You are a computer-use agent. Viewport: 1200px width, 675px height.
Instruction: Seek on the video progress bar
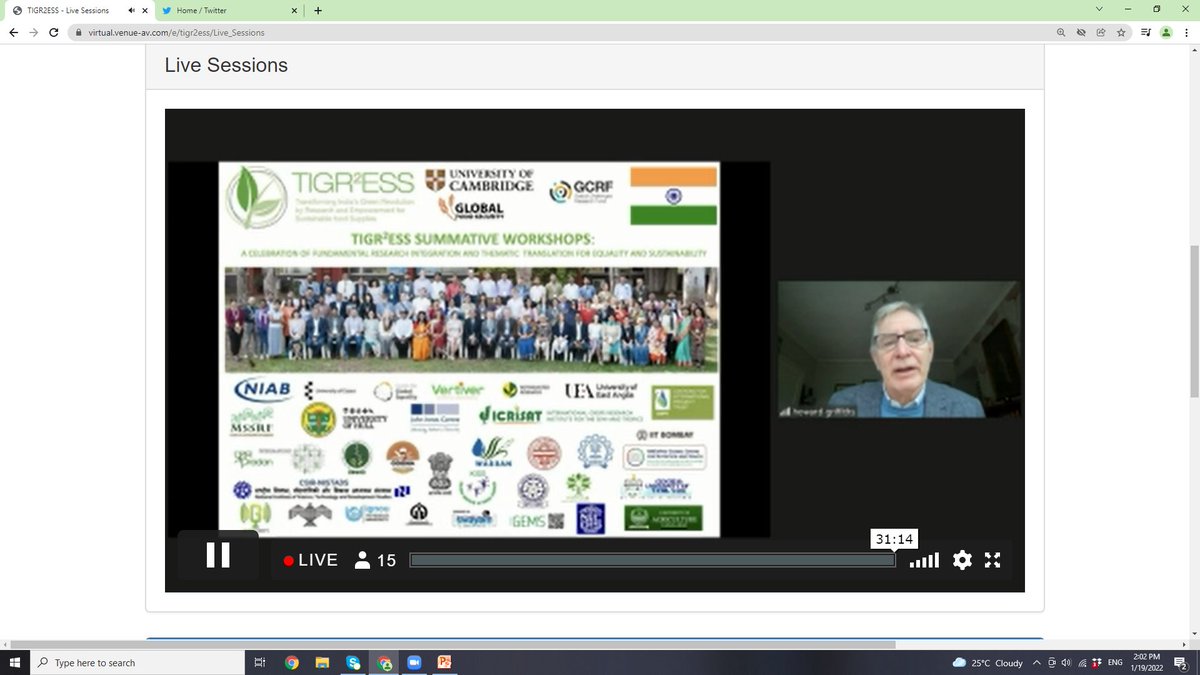[652, 560]
